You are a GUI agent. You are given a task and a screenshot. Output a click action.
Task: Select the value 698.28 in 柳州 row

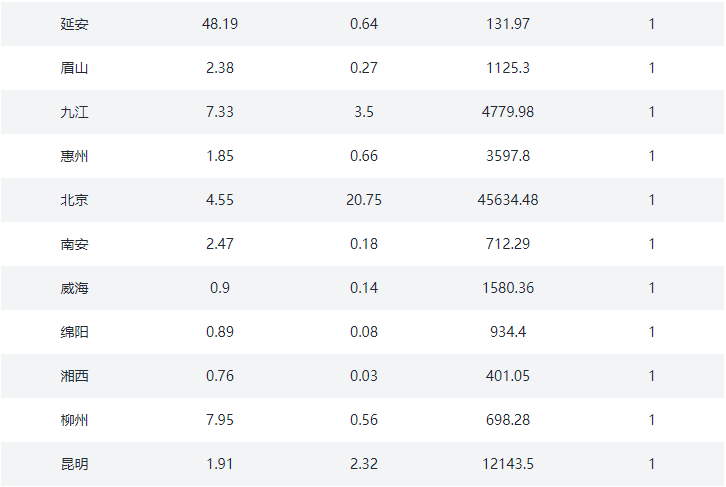508,419
